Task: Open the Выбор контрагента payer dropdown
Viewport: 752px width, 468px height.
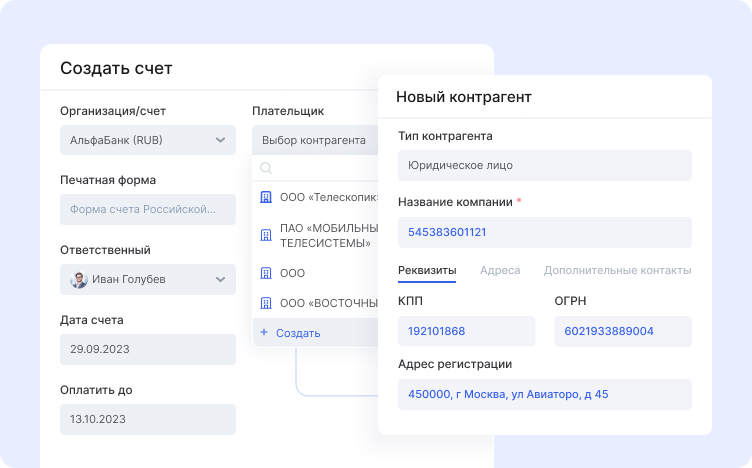Action: tap(315, 140)
